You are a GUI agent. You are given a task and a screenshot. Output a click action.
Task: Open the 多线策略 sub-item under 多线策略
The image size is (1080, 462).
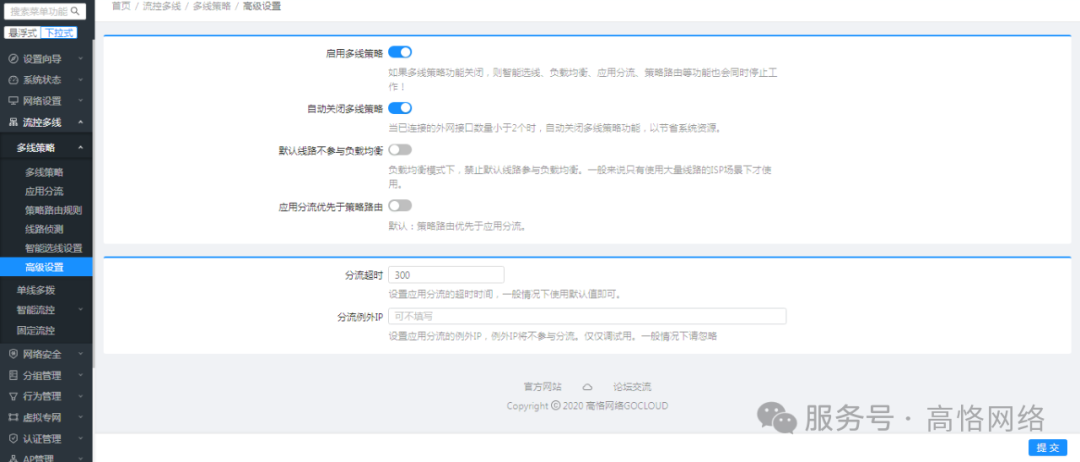46,172
